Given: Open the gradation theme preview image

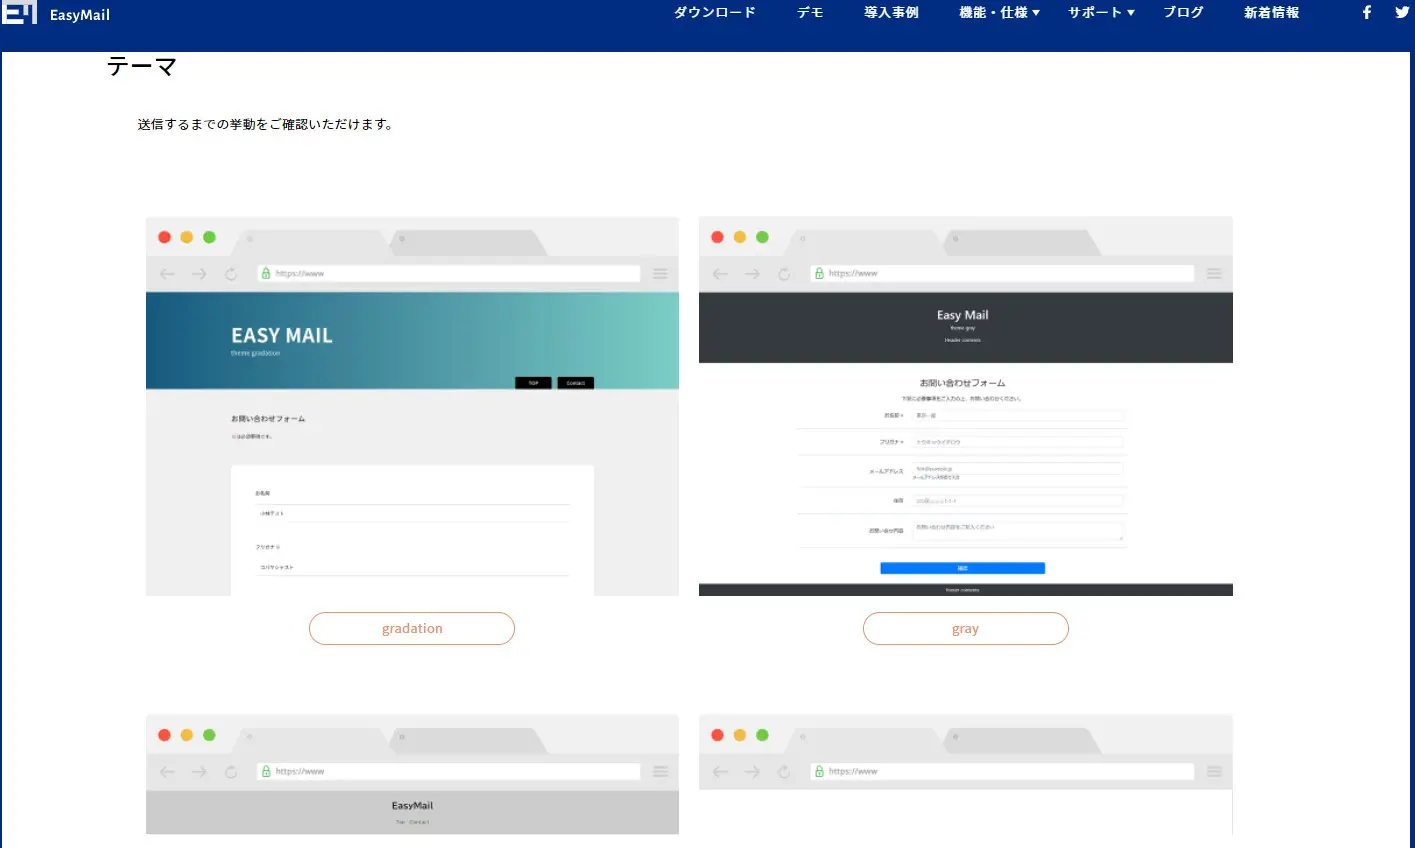Looking at the screenshot, I should tap(412, 405).
